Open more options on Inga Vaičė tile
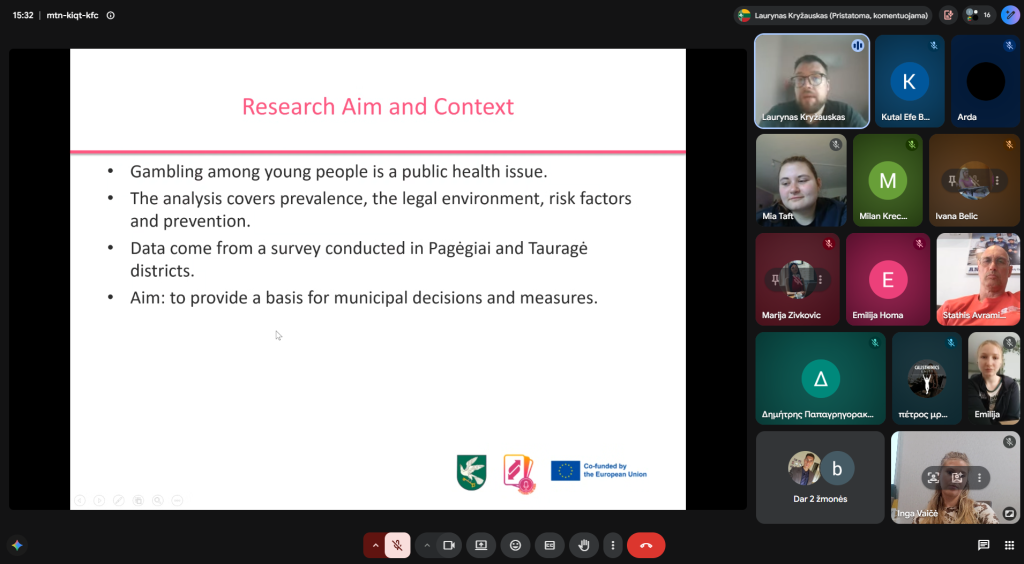 [x=979, y=478]
